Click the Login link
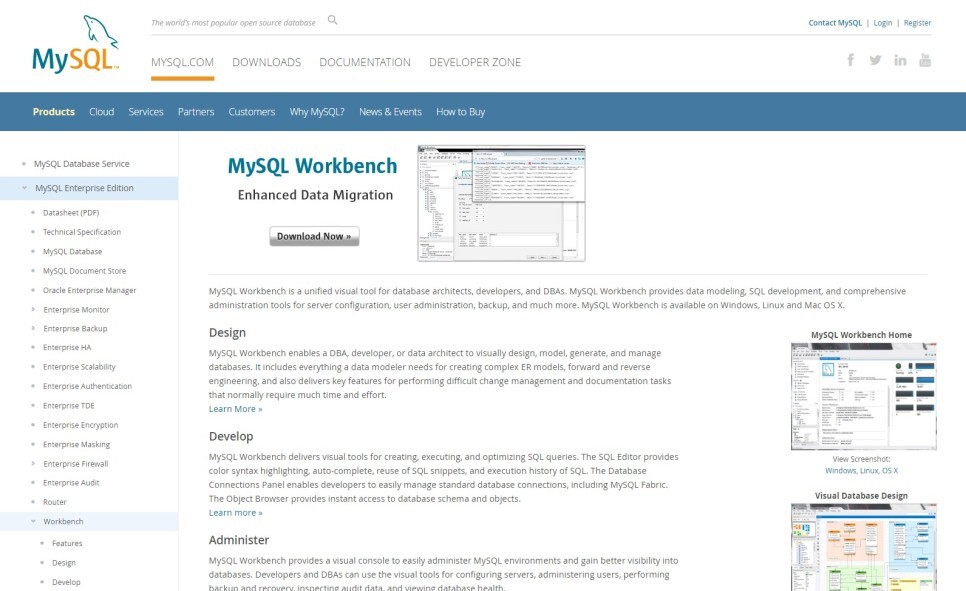The width and height of the screenshot is (966, 591). [x=883, y=23]
